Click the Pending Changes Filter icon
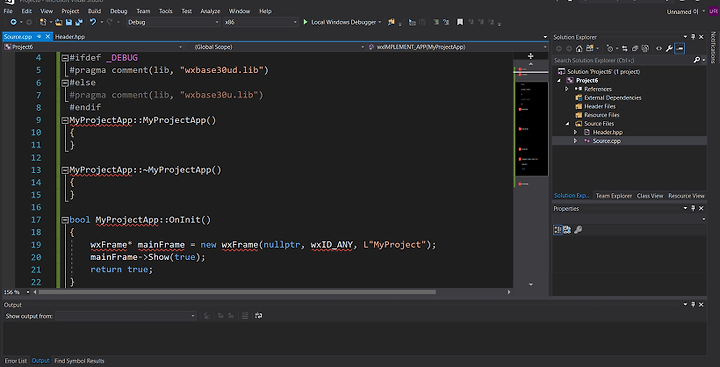 [x=610, y=48]
